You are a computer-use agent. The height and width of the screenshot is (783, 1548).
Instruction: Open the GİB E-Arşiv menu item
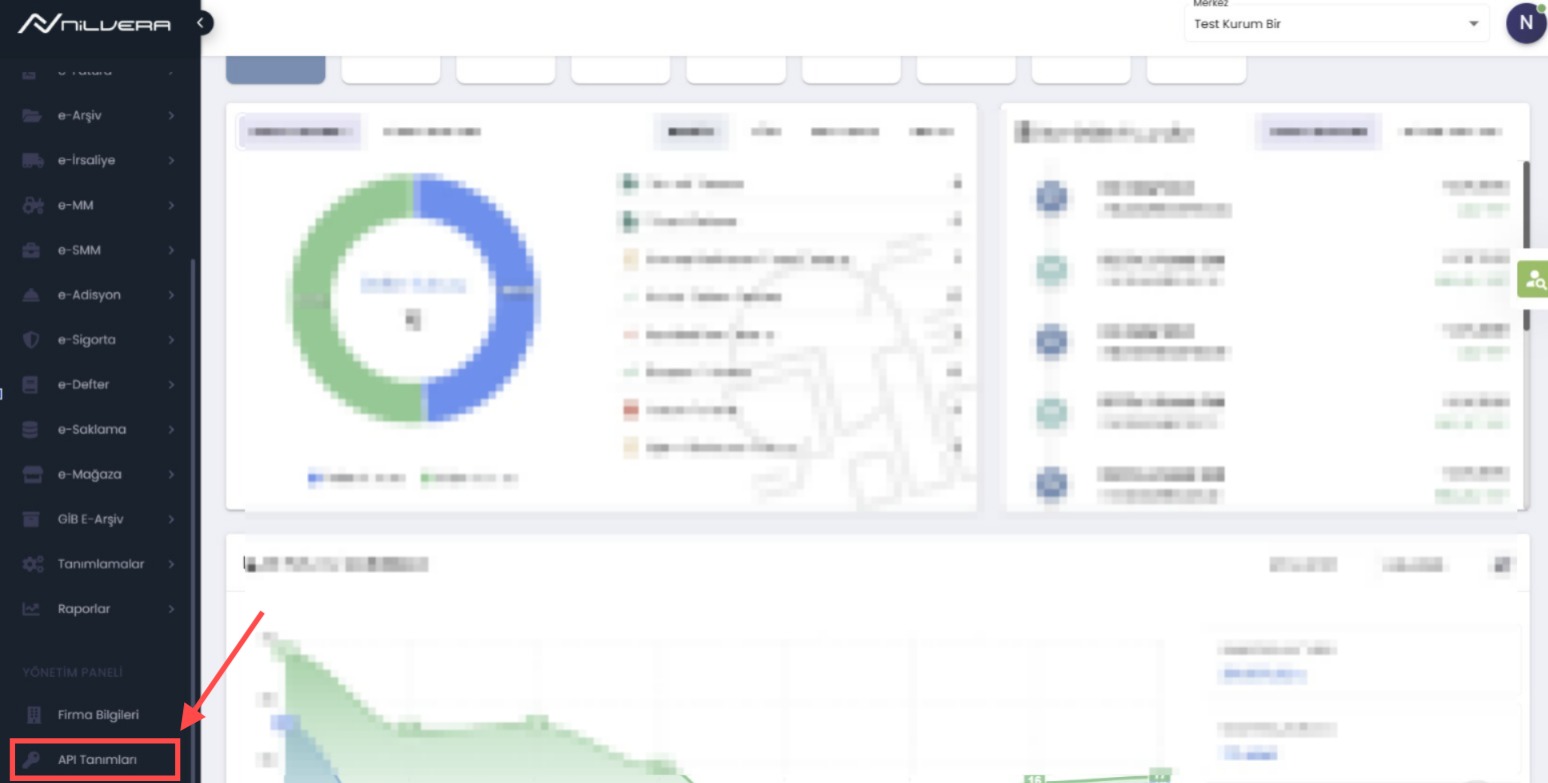pos(90,519)
